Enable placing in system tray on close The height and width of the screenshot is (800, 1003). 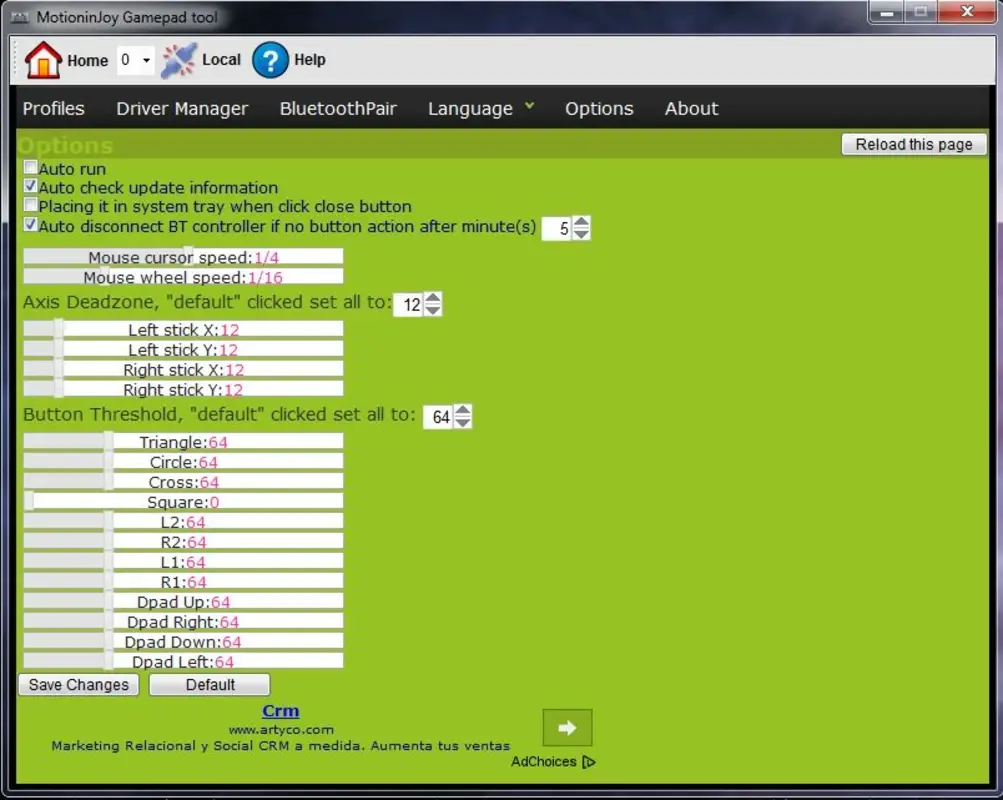[x=30, y=206]
